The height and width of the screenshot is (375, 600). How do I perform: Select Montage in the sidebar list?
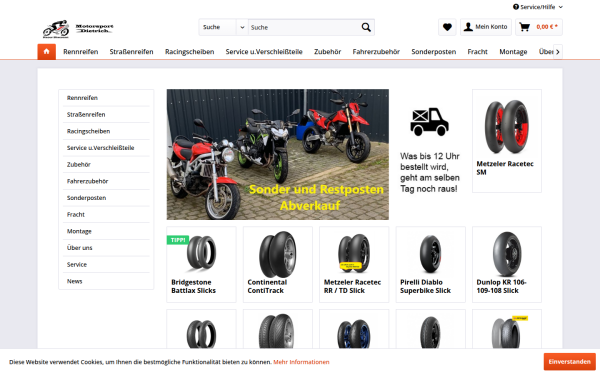pyautogui.click(x=106, y=231)
